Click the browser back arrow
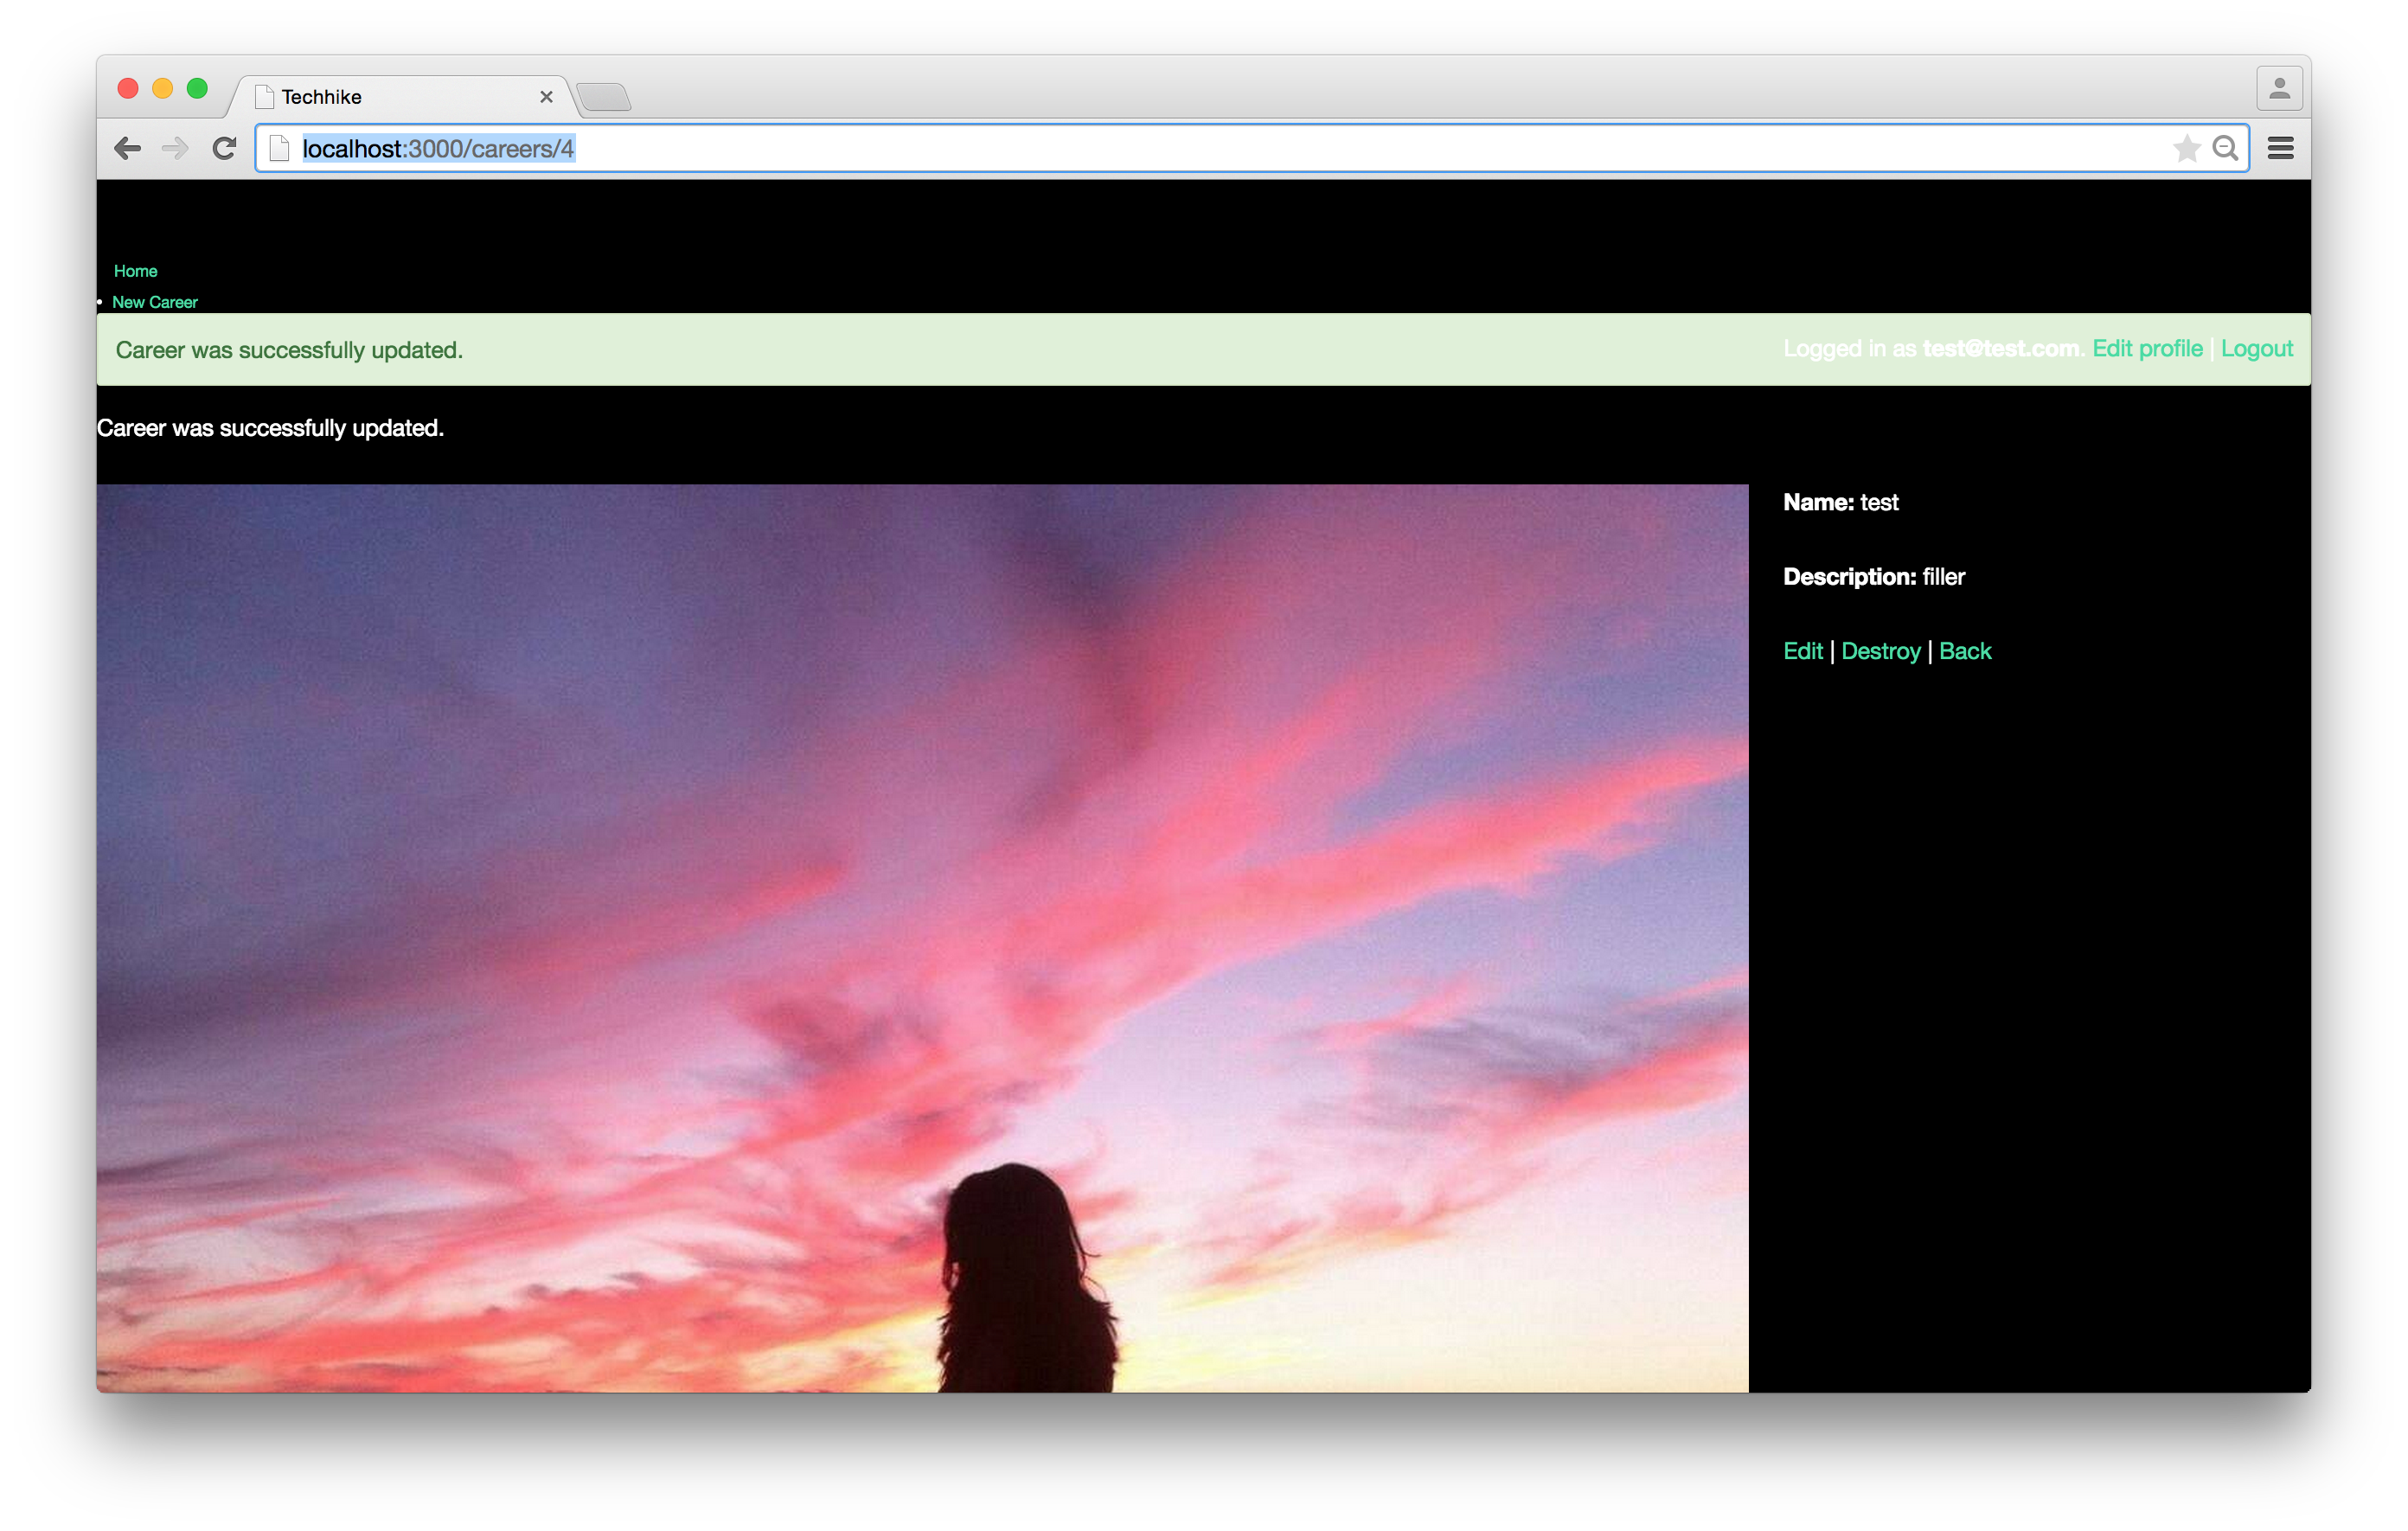The width and height of the screenshot is (2408, 1531). pyautogui.click(x=128, y=149)
